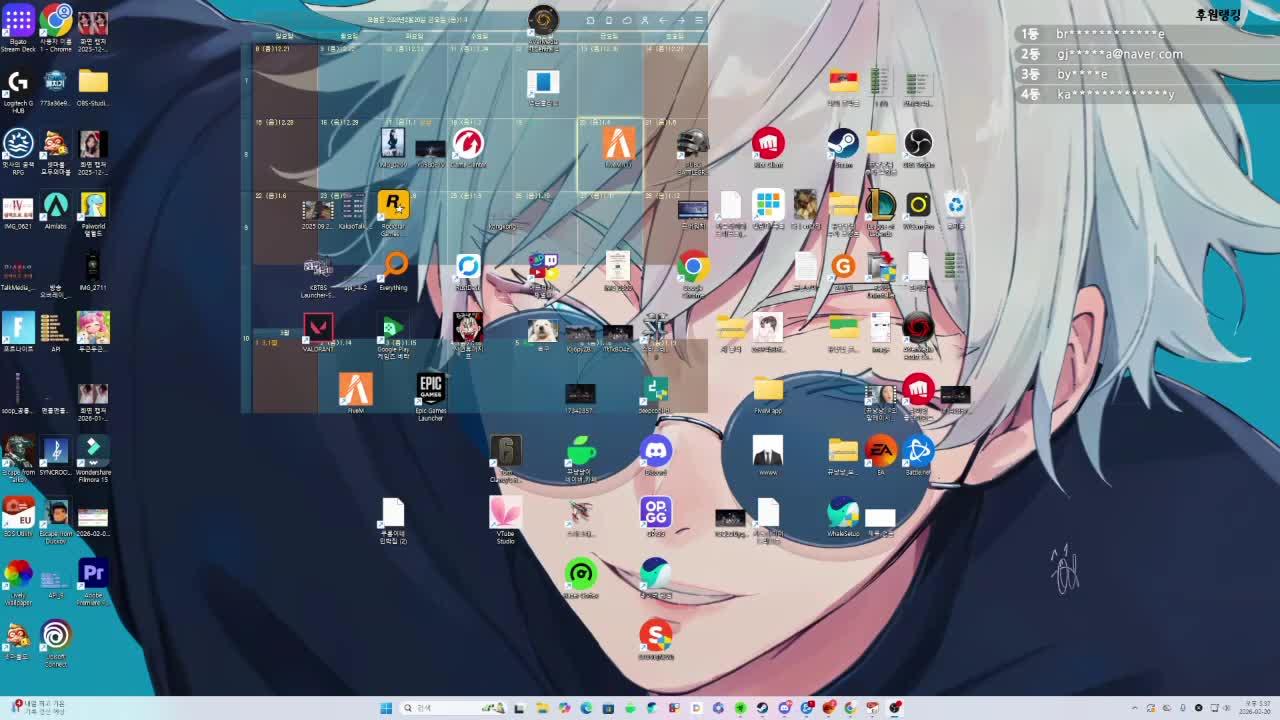Screen dimensions: 1280x720
Task: Open the calendar widget hamburger menu
Action: tap(699, 20)
